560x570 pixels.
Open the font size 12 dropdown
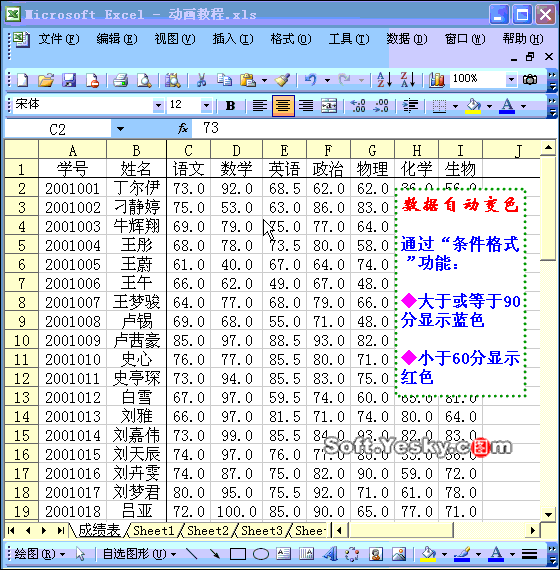[206, 106]
